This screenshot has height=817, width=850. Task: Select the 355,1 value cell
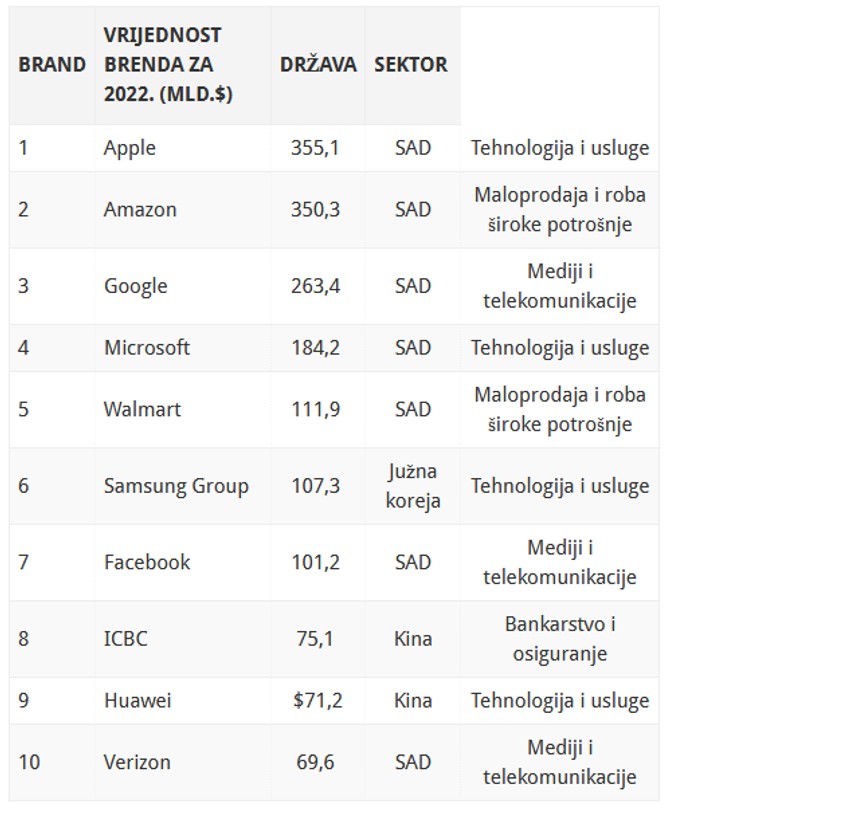pos(315,148)
